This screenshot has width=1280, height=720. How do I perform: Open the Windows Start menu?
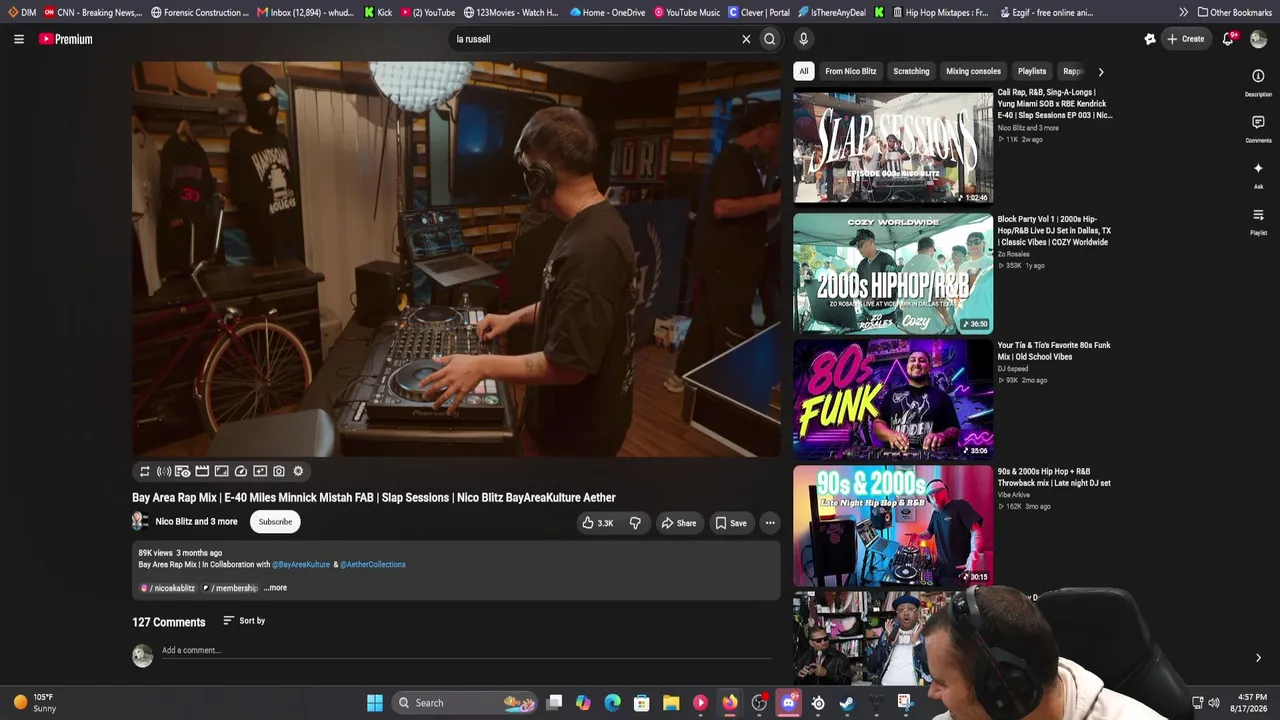375,703
